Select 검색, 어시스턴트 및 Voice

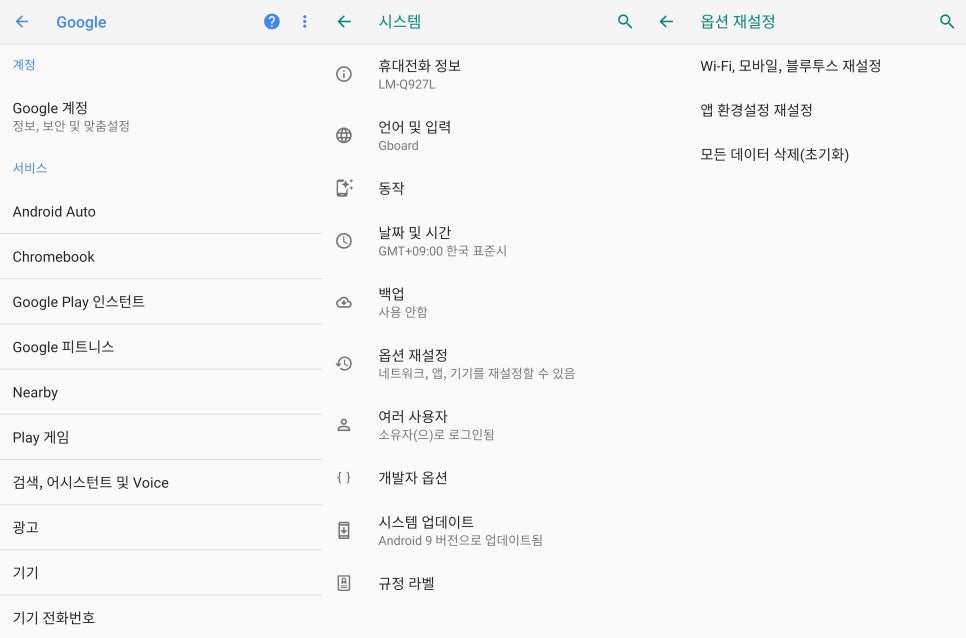[x=161, y=482]
